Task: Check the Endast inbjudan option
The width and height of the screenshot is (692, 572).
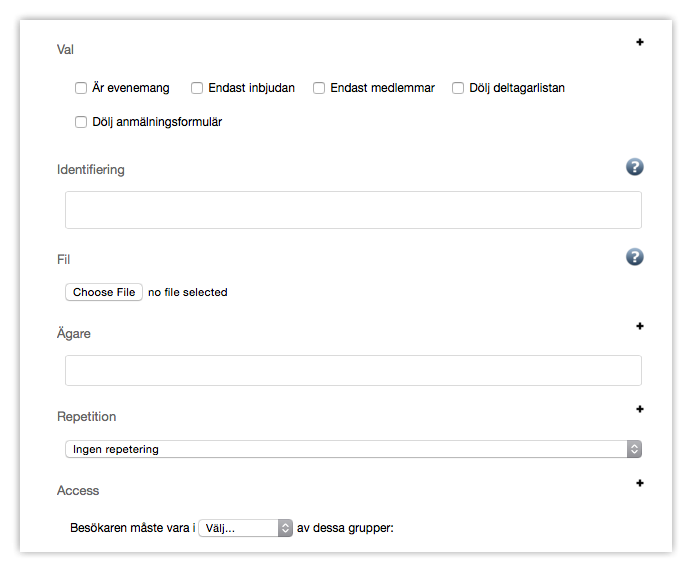Action: [x=197, y=88]
